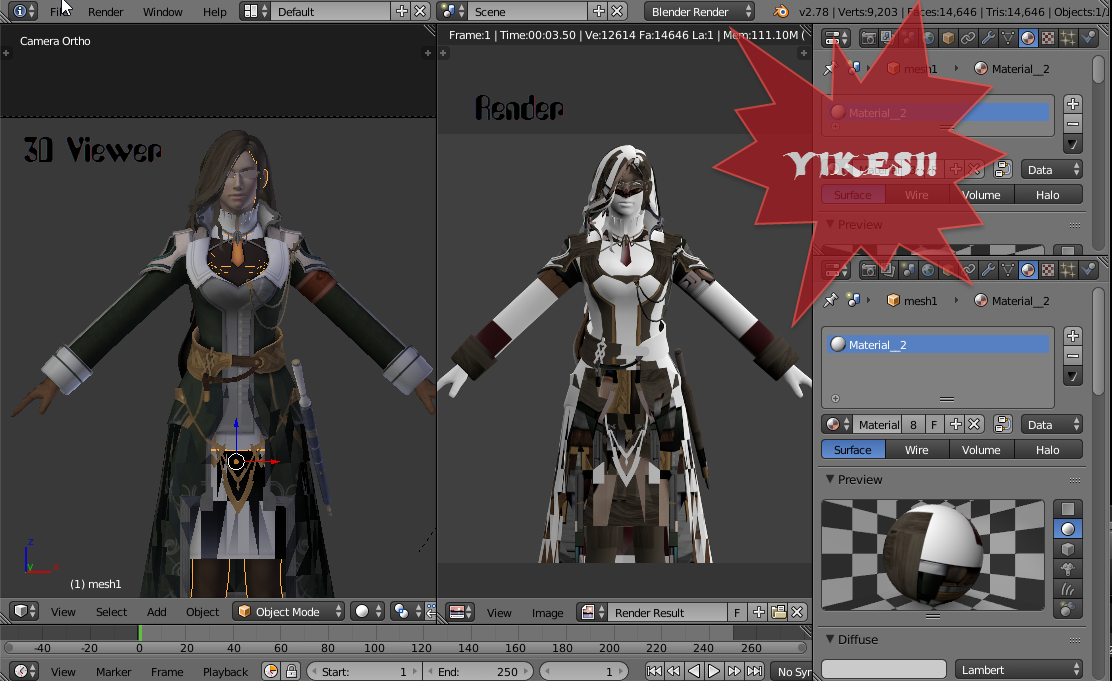The image size is (1112, 681).
Task: Open Particles tab in lower properties panel
Action: pos(1067,270)
